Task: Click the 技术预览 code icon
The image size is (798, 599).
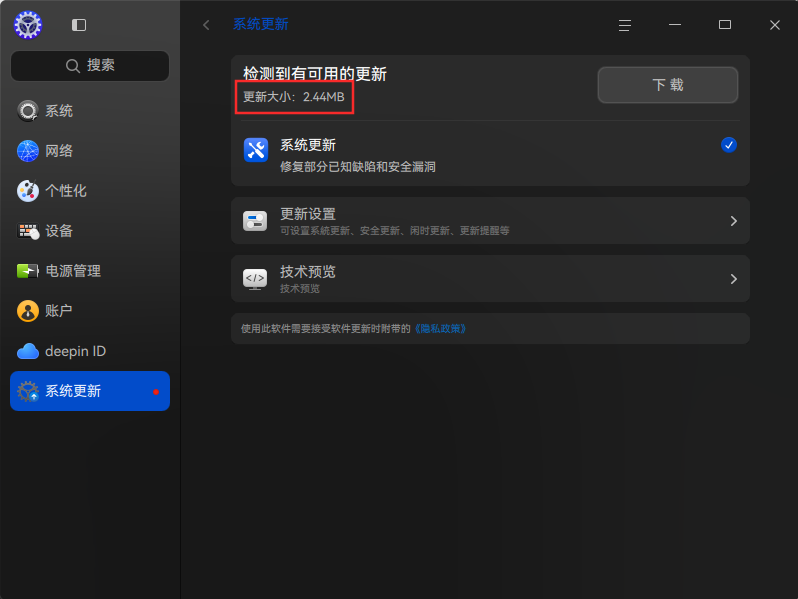Action: coord(255,279)
